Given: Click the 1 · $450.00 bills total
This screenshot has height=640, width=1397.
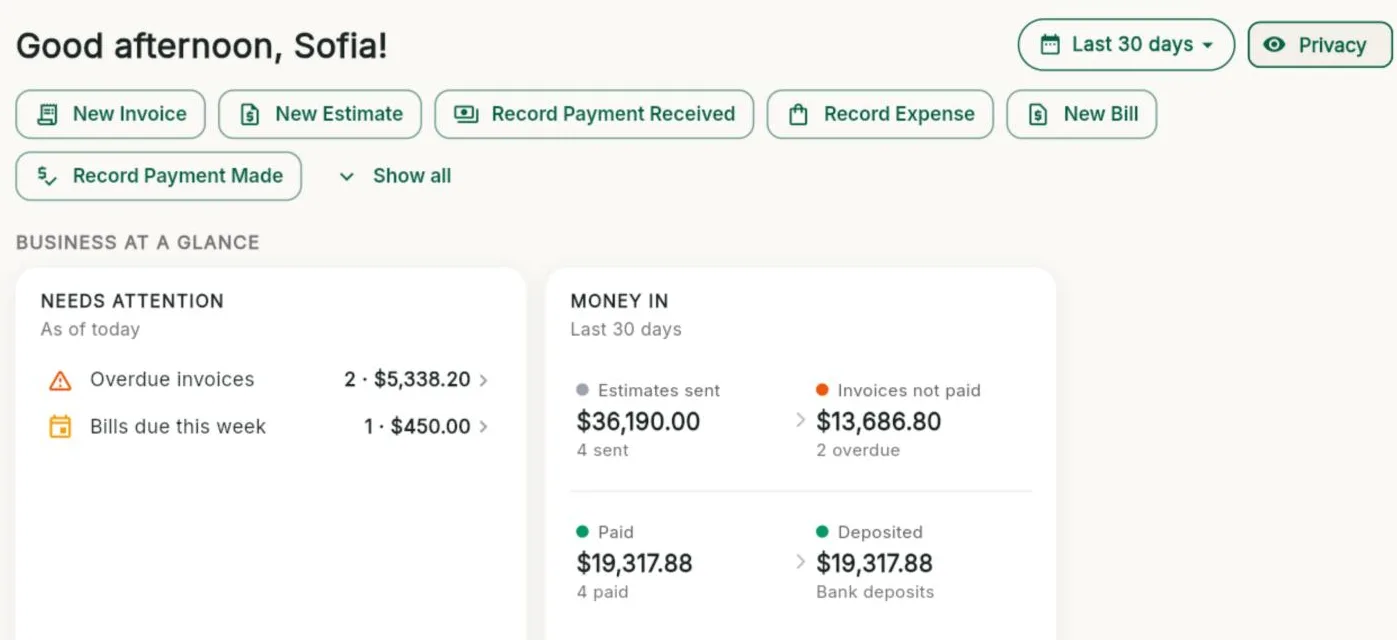Looking at the screenshot, I should (x=417, y=427).
